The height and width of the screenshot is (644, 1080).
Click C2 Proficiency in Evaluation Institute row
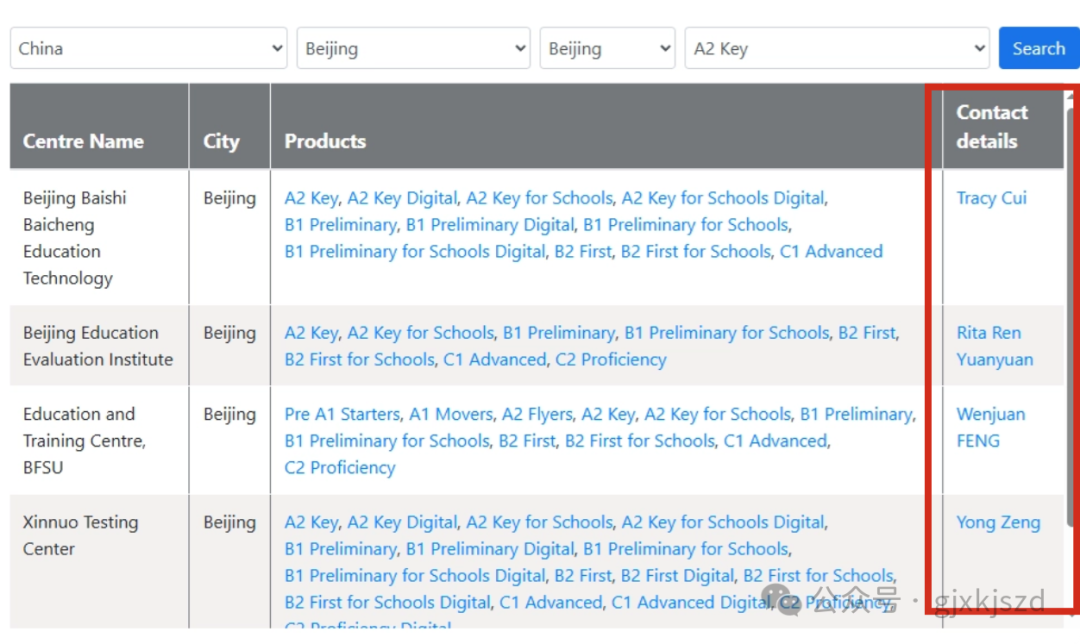pos(611,360)
